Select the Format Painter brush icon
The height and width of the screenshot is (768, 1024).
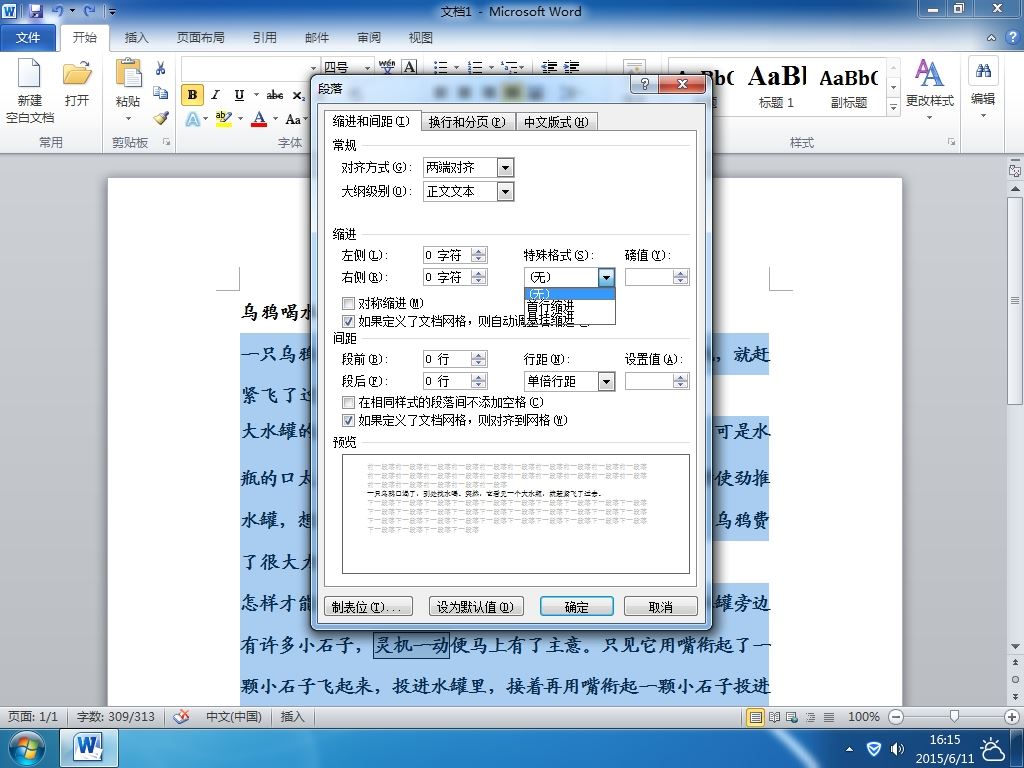[x=161, y=118]
